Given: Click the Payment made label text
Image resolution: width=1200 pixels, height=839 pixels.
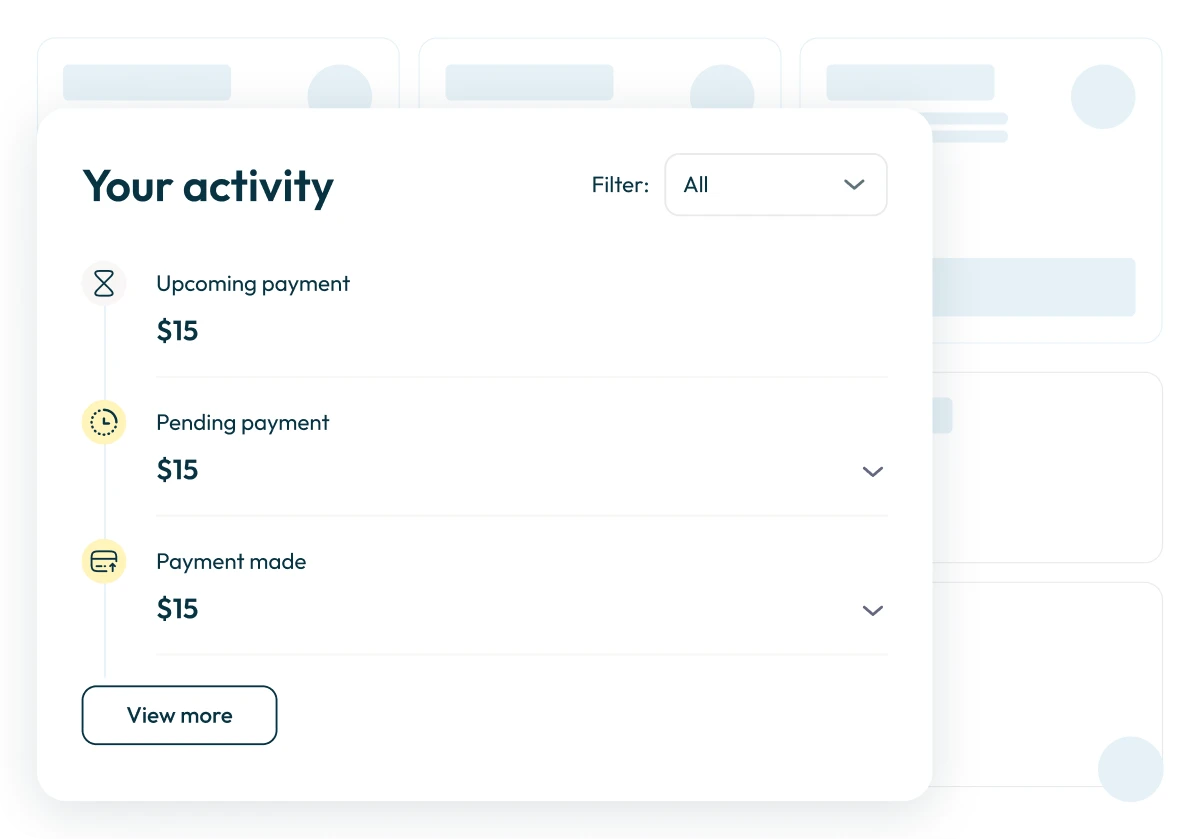Looking at the screenshot, I should pos(231,562).
